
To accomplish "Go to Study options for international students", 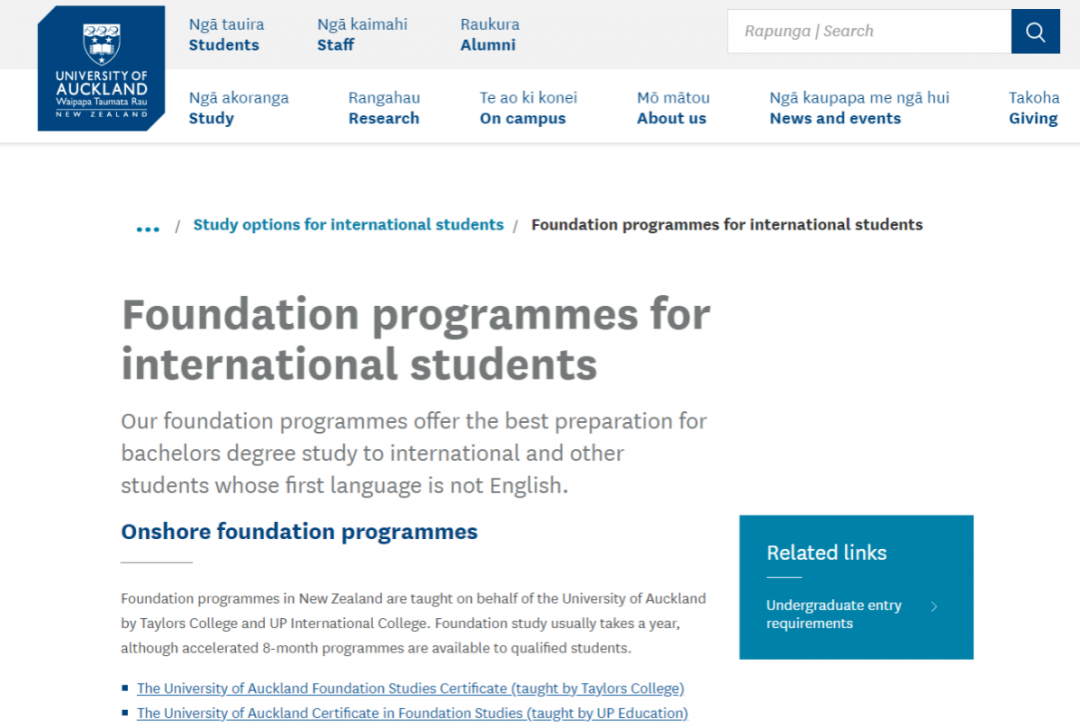I will [348, 225].
